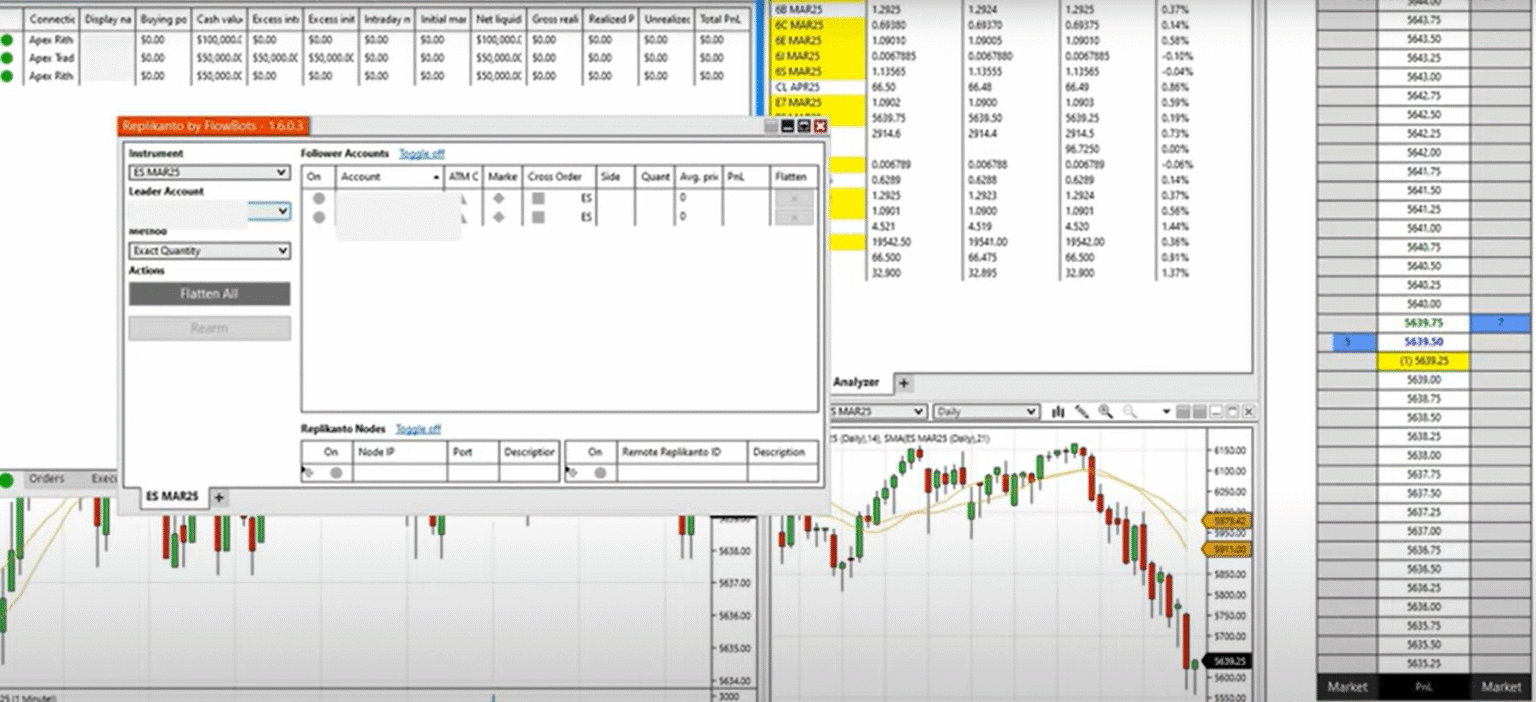The width and height of the screenshot is (1536, 702).
Task: Open the Method dropdown showing Exact Quantity
Action: tap(209, 250)
